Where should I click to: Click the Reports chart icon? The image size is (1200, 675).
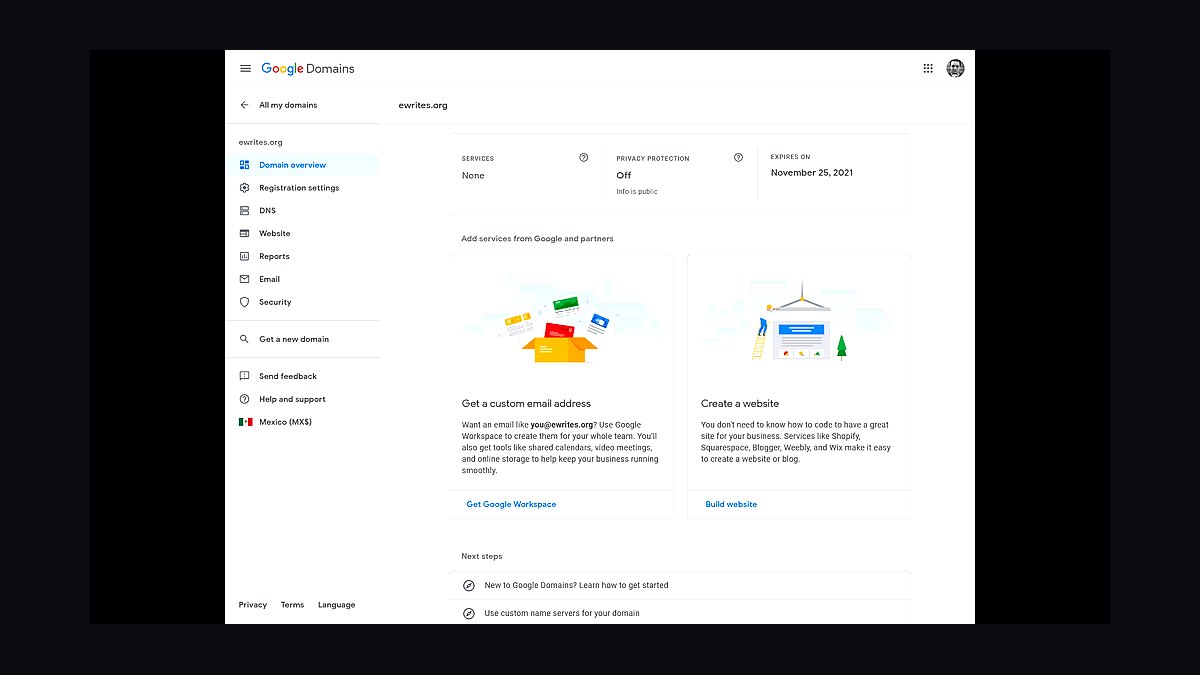pyautogui.click(x=244, y=257)
